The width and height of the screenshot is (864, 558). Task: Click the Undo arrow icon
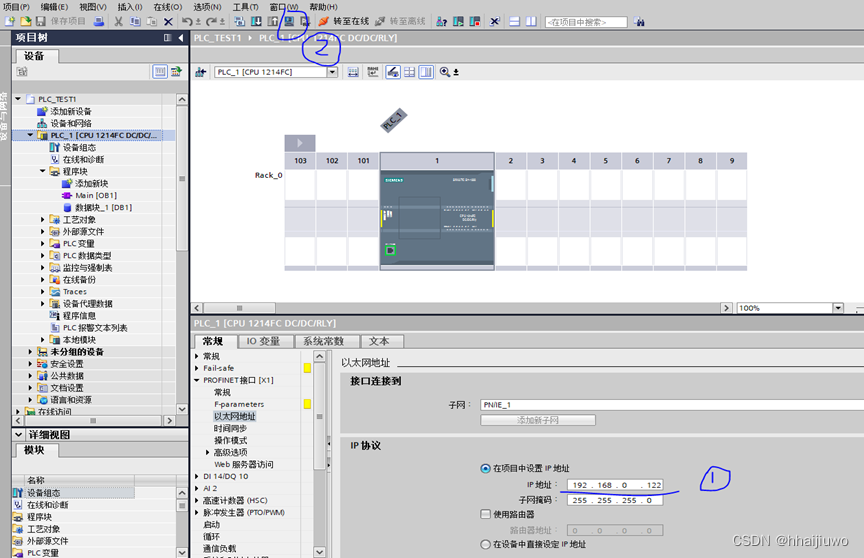(187, 21)
